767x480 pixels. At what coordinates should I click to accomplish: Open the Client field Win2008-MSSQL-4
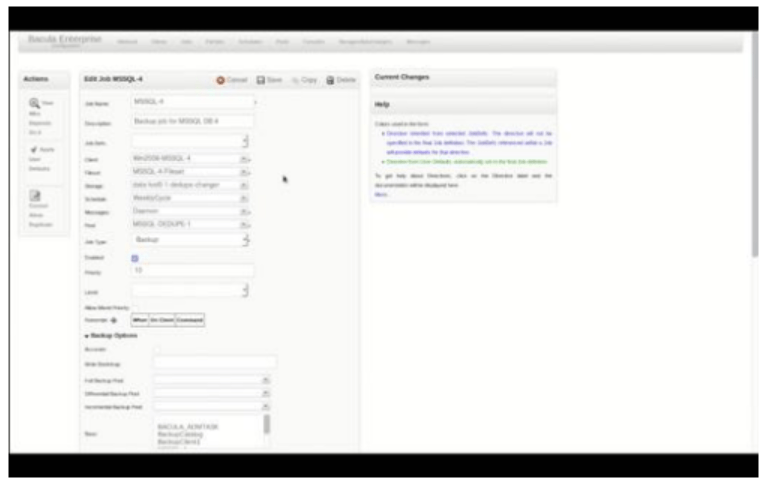tap(185, 159)
